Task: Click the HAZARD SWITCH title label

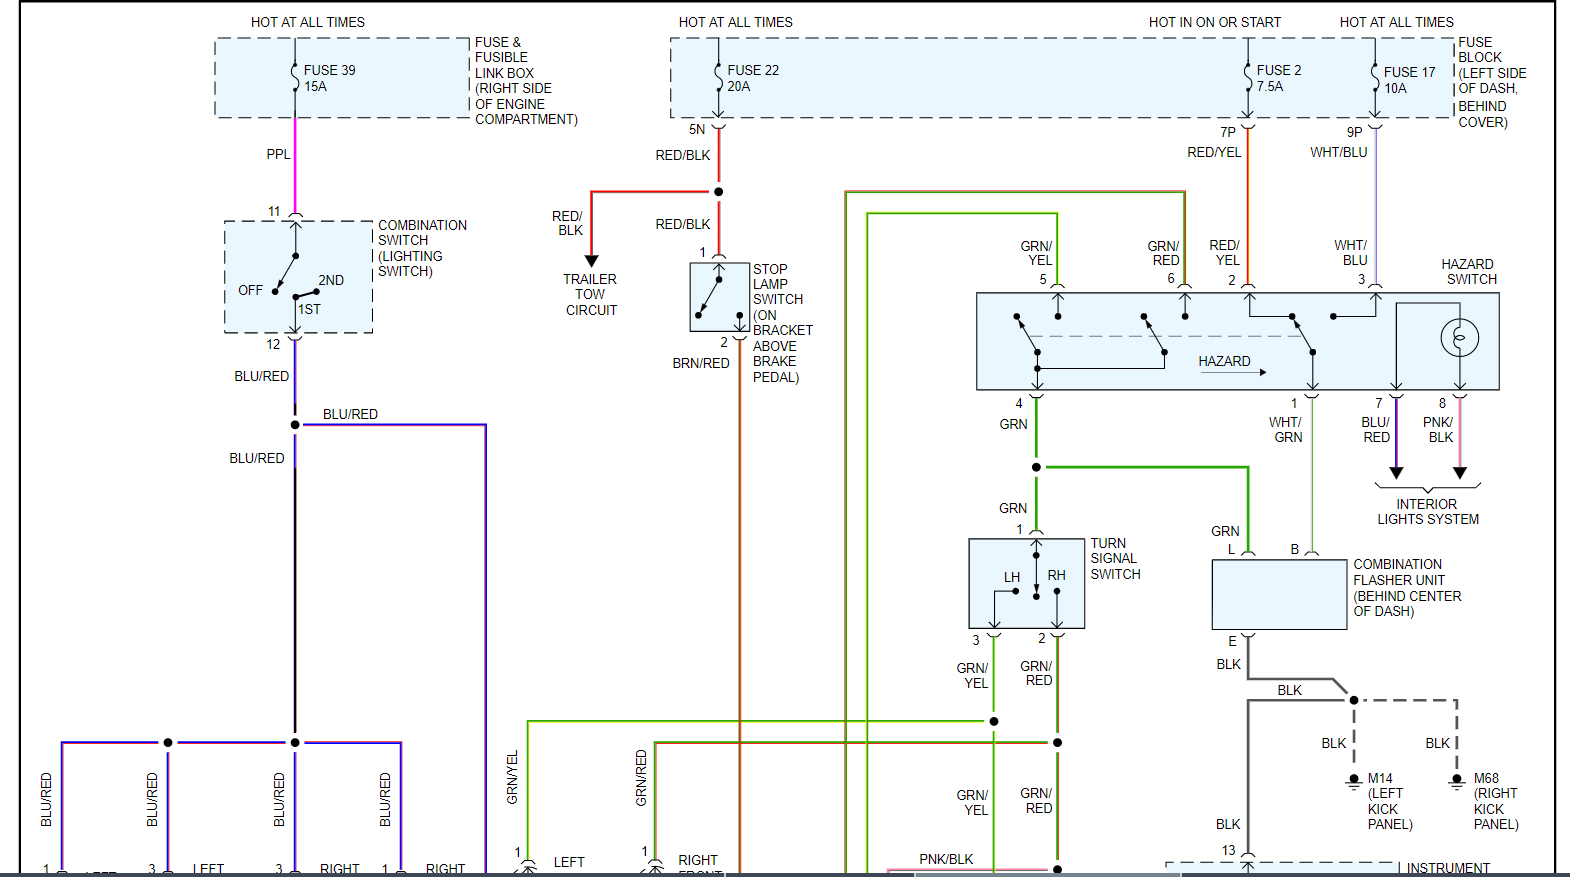Action: pos(1469,271)
